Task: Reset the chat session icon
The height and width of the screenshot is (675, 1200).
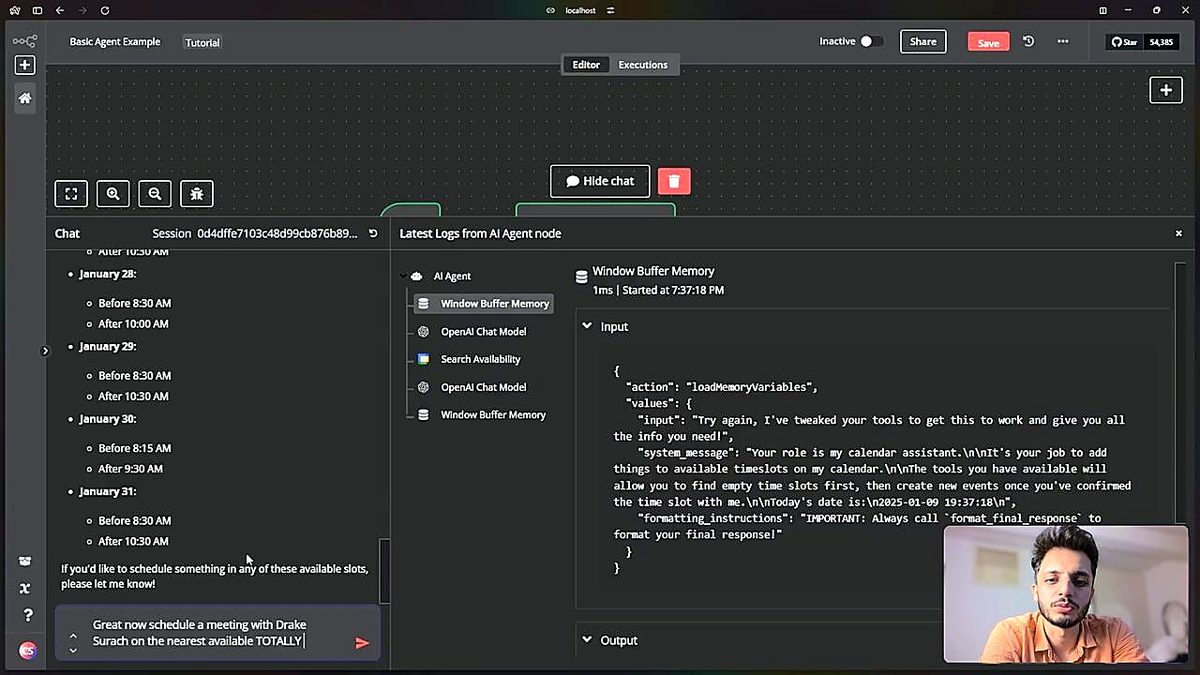Action: pos(373,233)
